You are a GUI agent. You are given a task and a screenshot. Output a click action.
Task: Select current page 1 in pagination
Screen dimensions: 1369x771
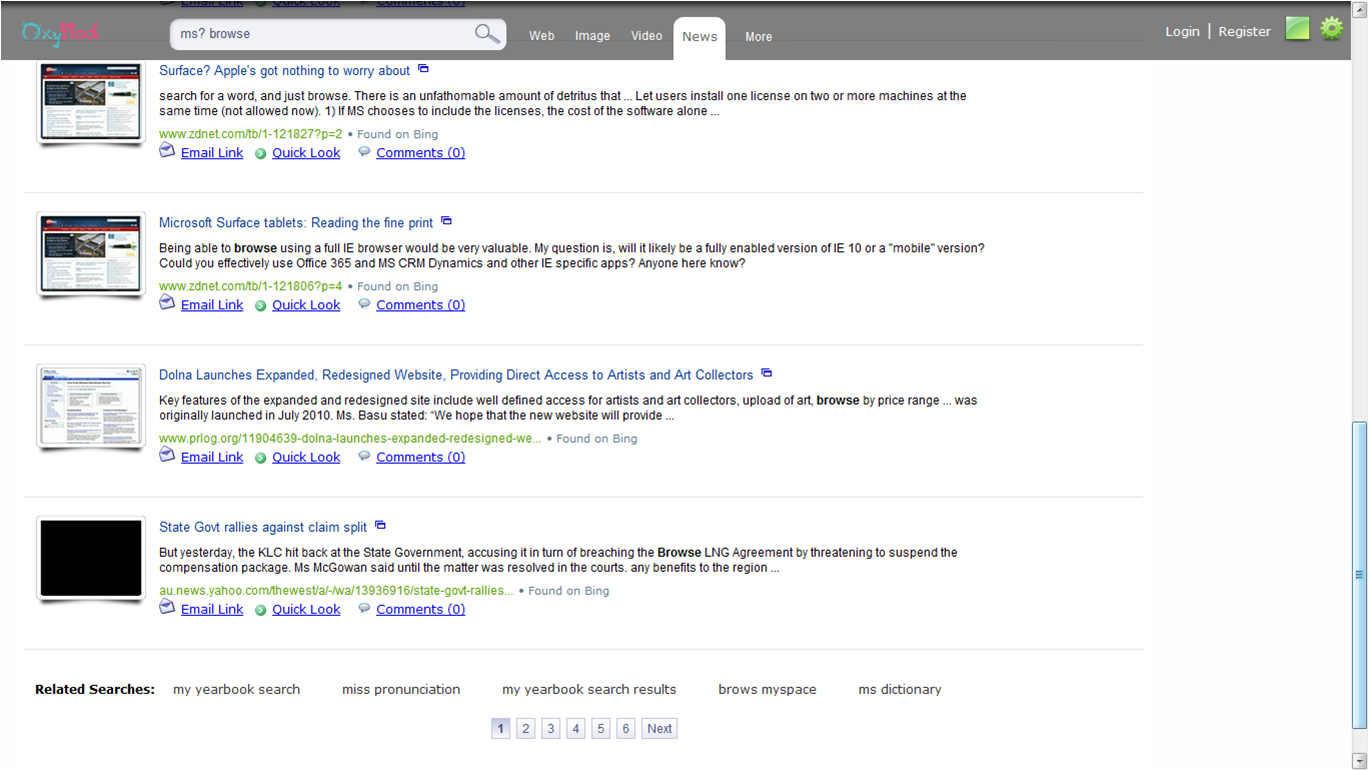(501, 728)
